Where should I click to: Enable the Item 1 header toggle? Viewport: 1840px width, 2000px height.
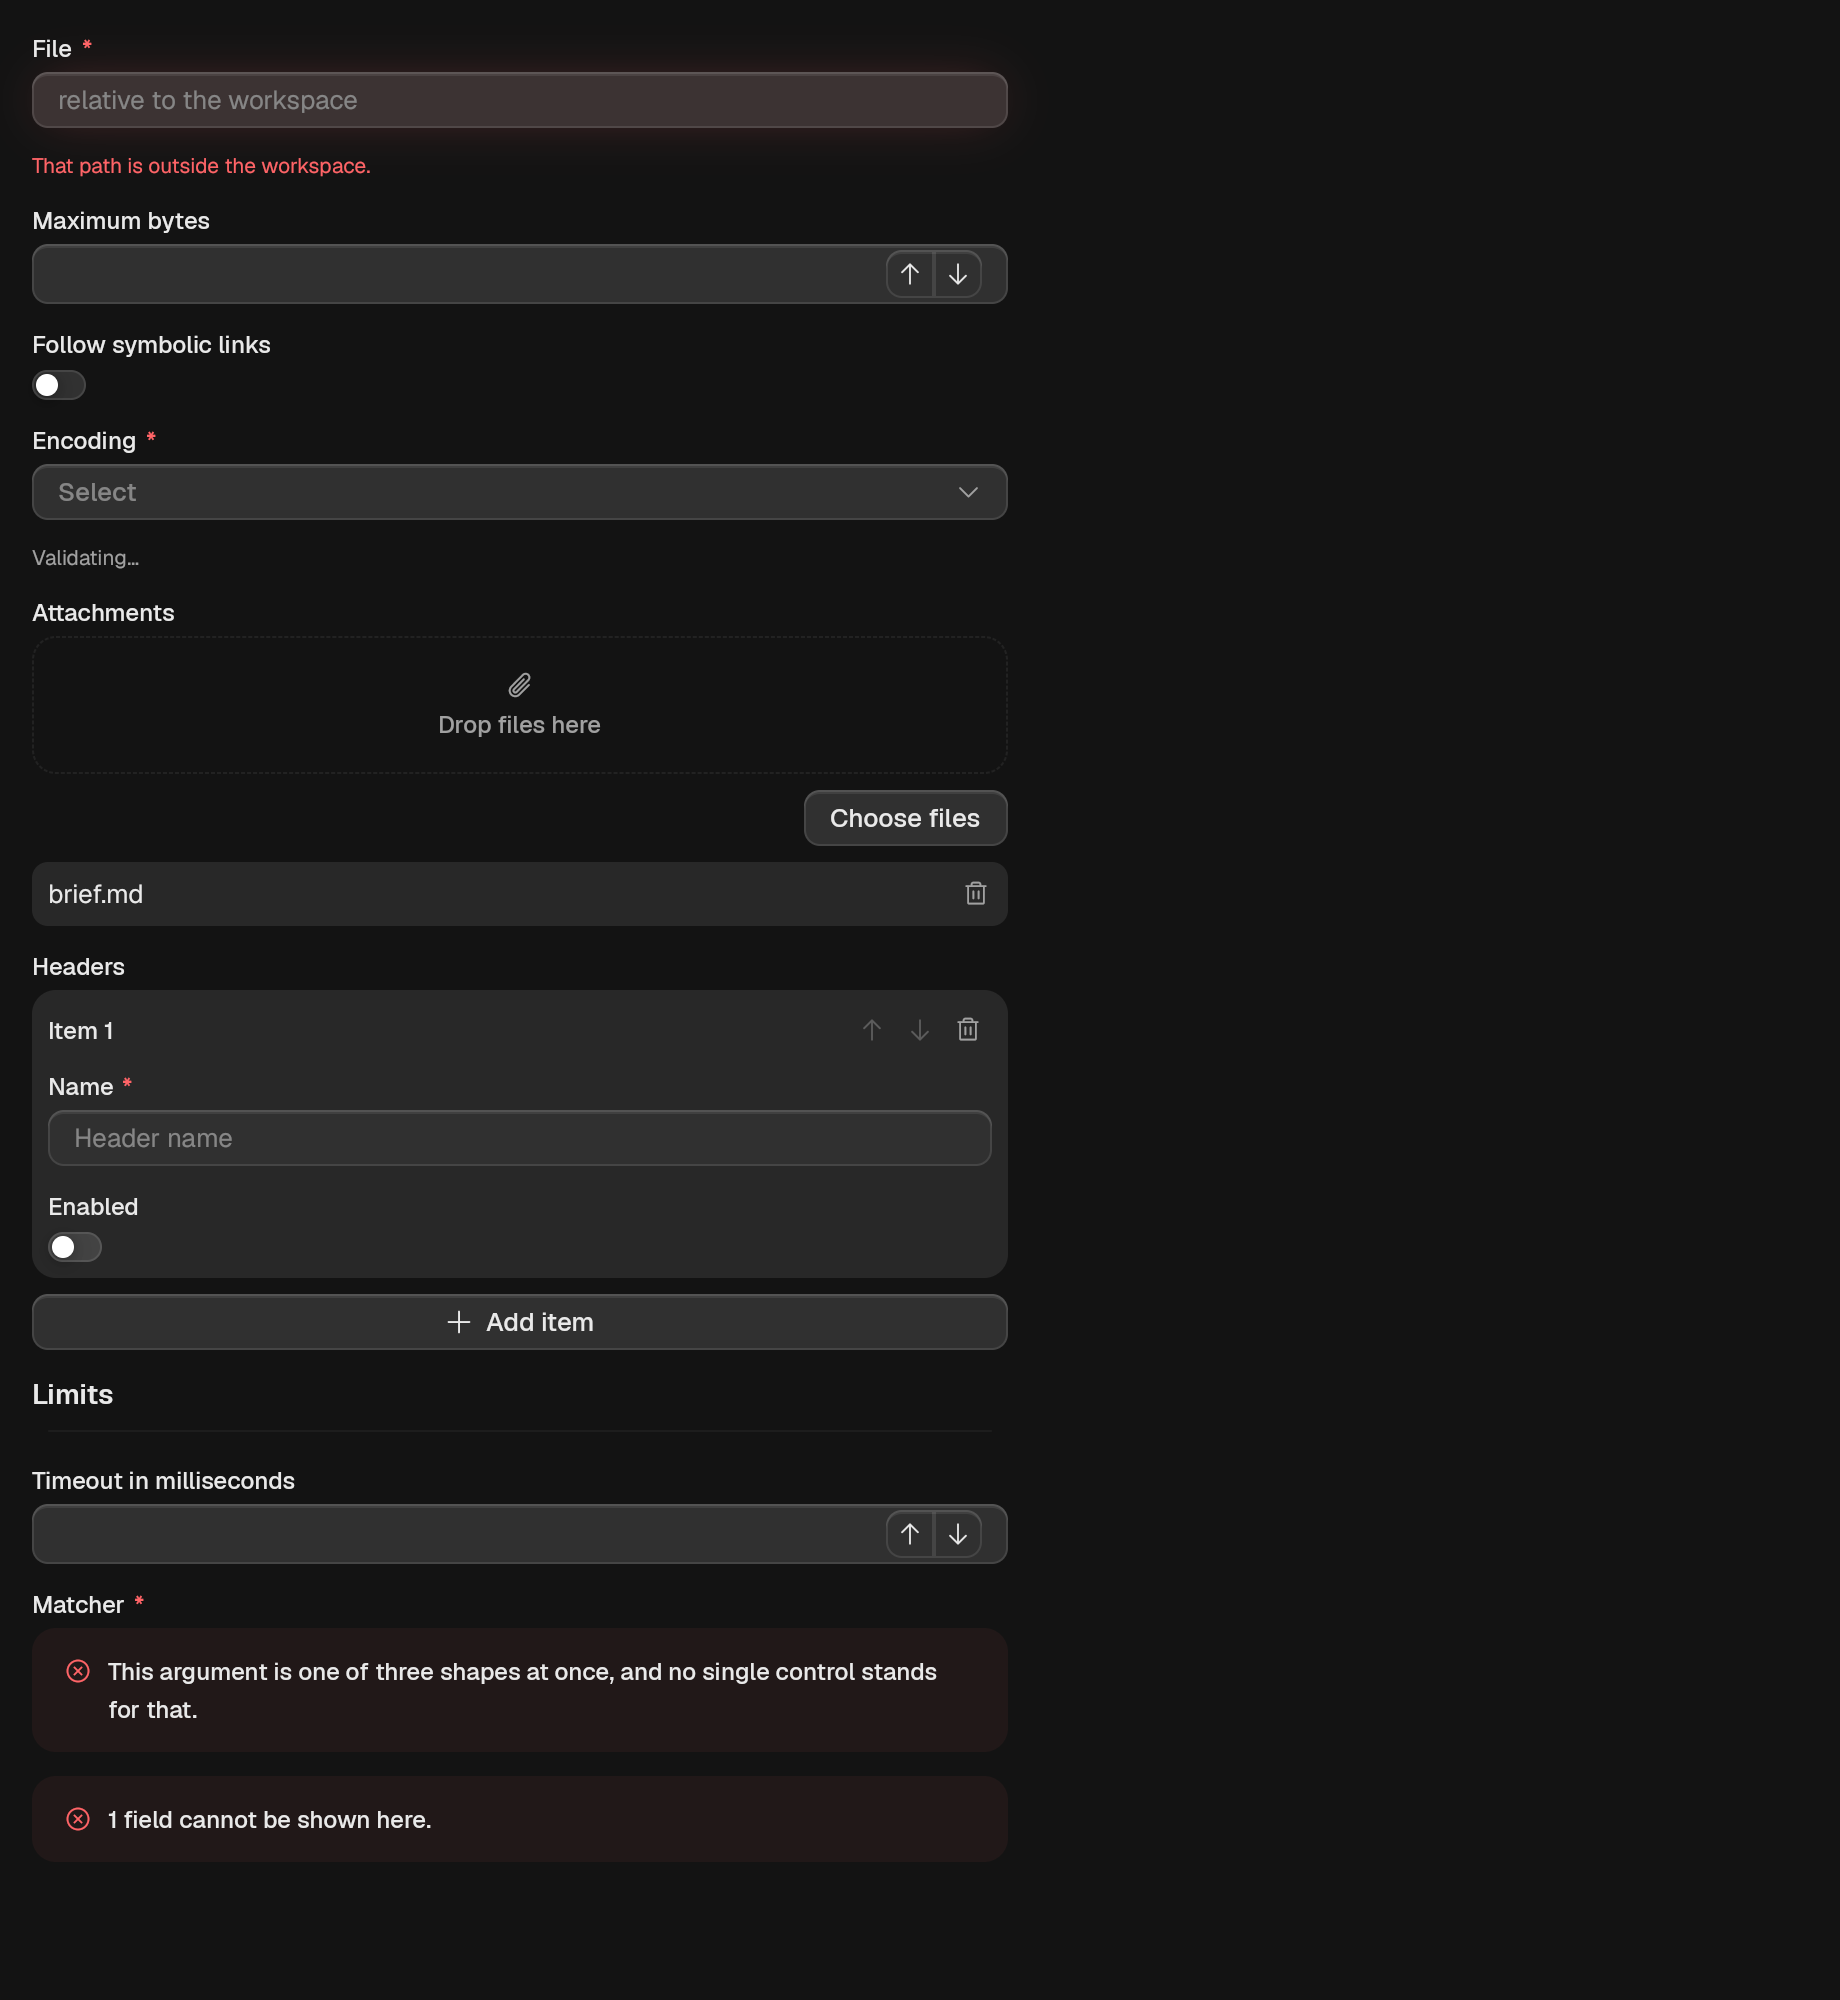pos(75,1247)
